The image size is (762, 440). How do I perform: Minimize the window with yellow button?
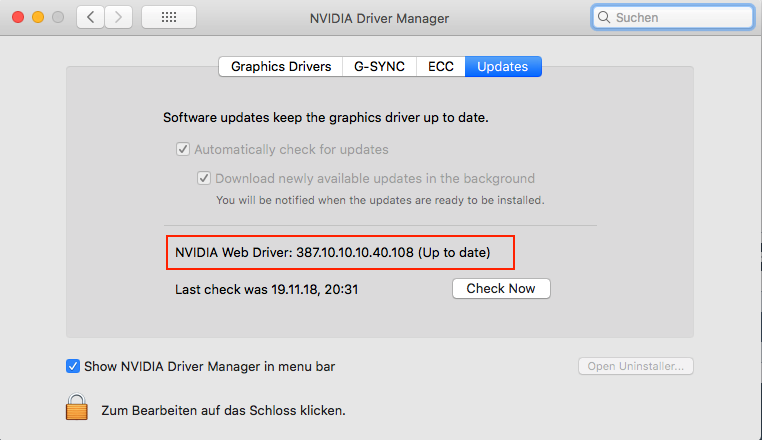pyautogui.click(x=39, y=17)
